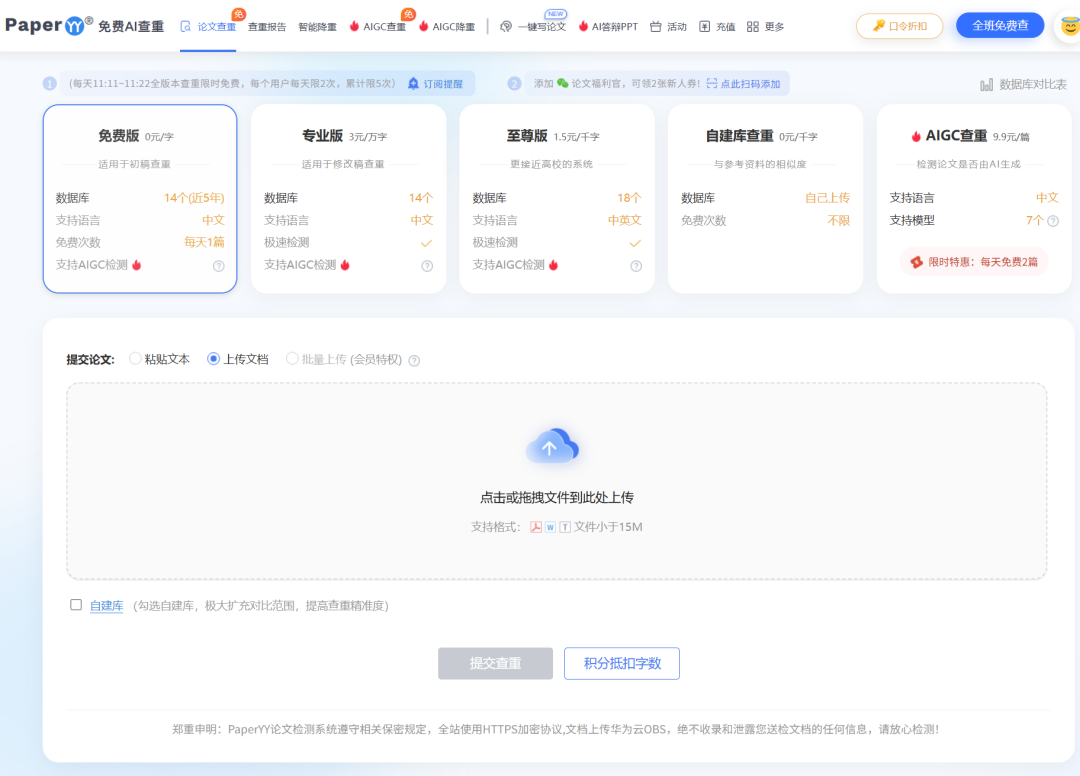Click the cloud upload icon
1080x776 pixels.
pyautogui.click(x=552, y=446)
